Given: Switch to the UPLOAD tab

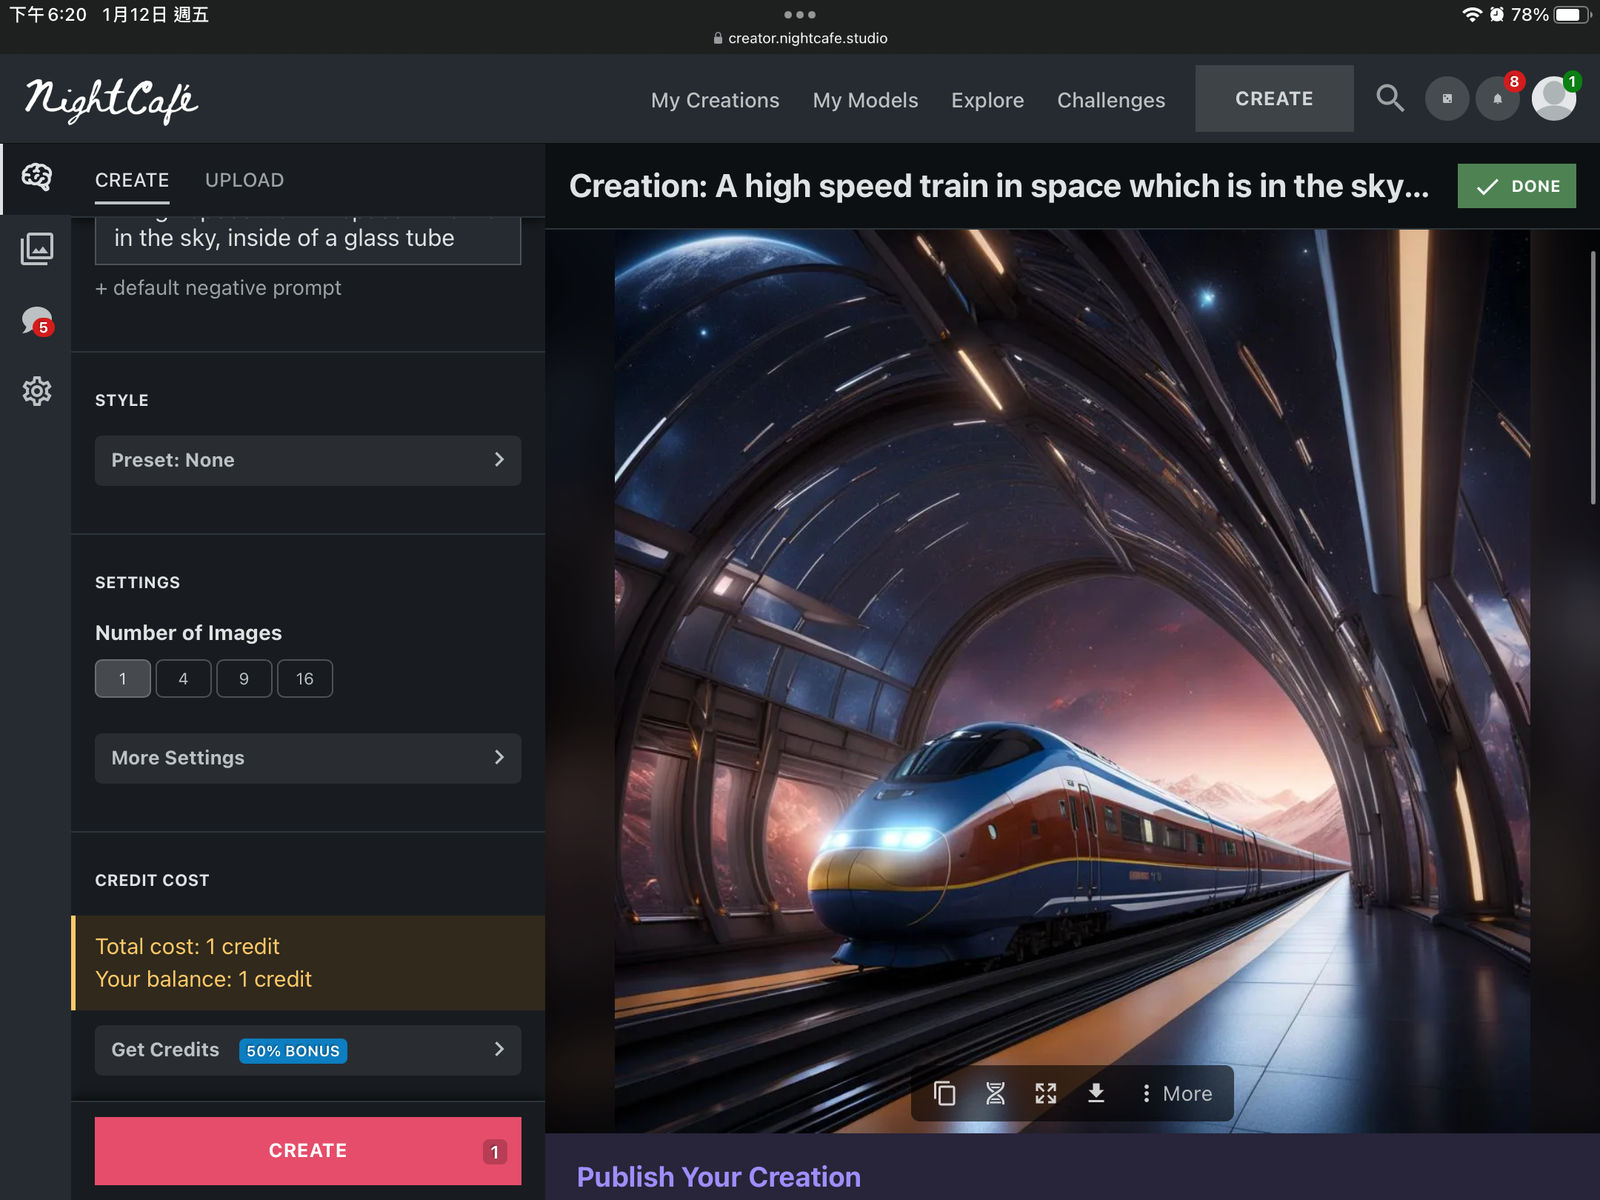Looking at the screenshot, I should [x=244, y=180].
